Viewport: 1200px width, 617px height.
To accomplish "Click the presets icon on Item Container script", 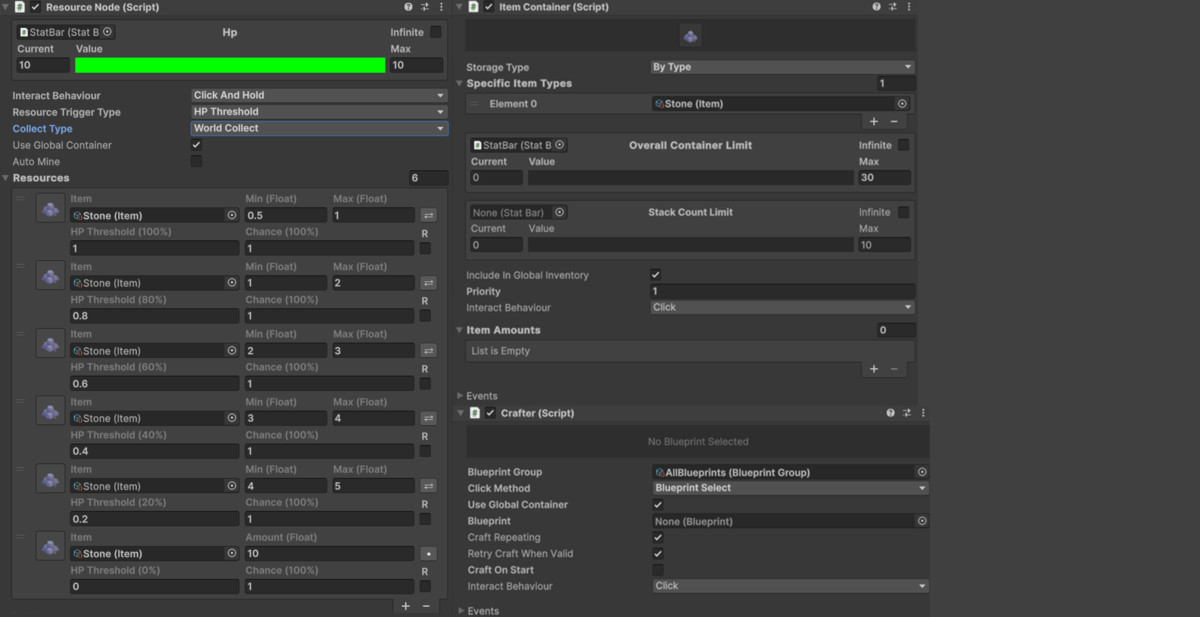I will pyautogui.click(x=890, y=7).
